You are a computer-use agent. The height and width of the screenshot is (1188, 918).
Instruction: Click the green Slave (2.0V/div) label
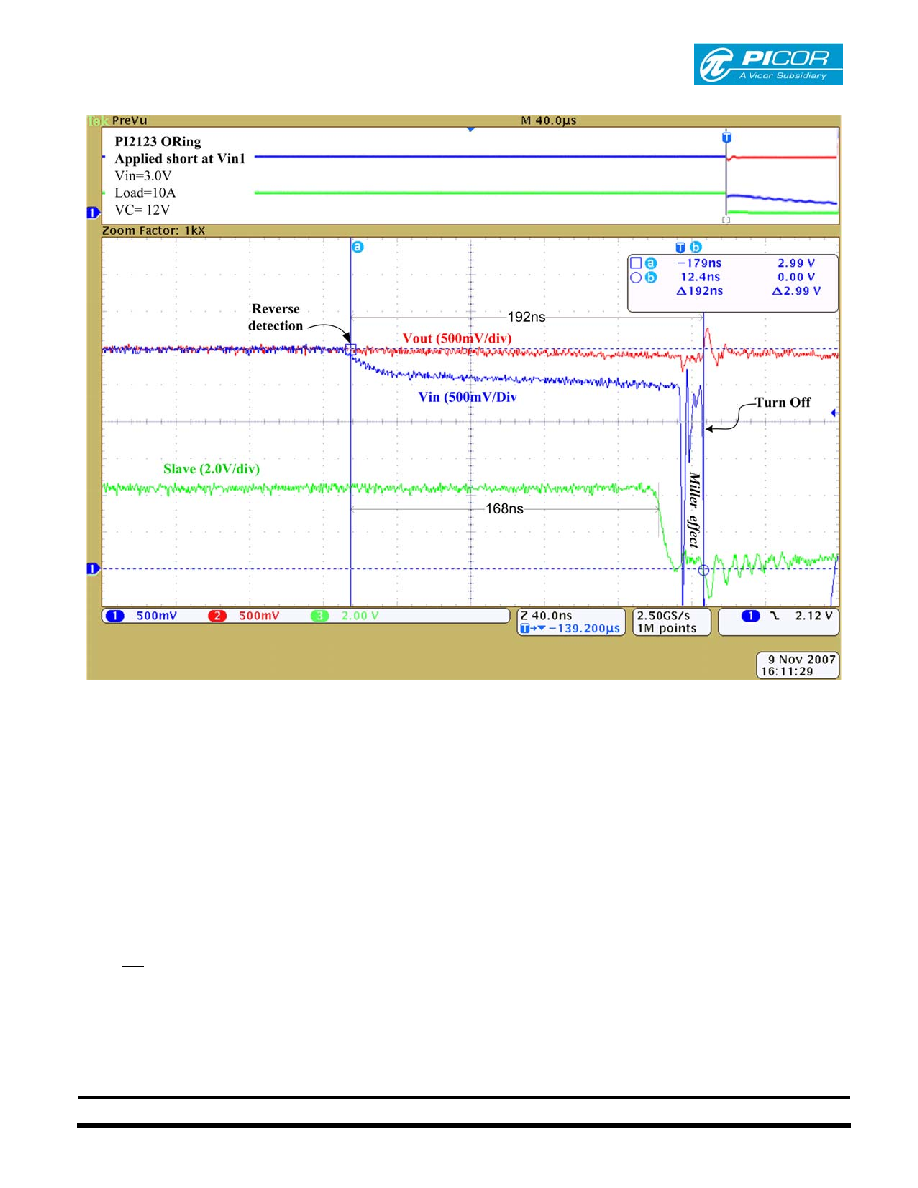211,469
